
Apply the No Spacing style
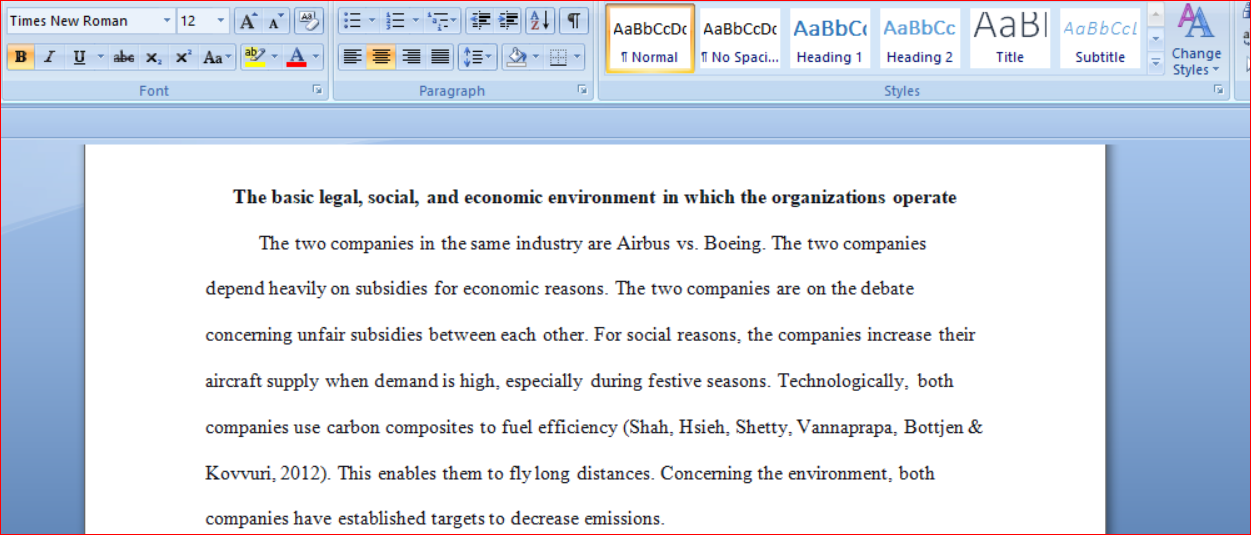(x=740, y=38)
